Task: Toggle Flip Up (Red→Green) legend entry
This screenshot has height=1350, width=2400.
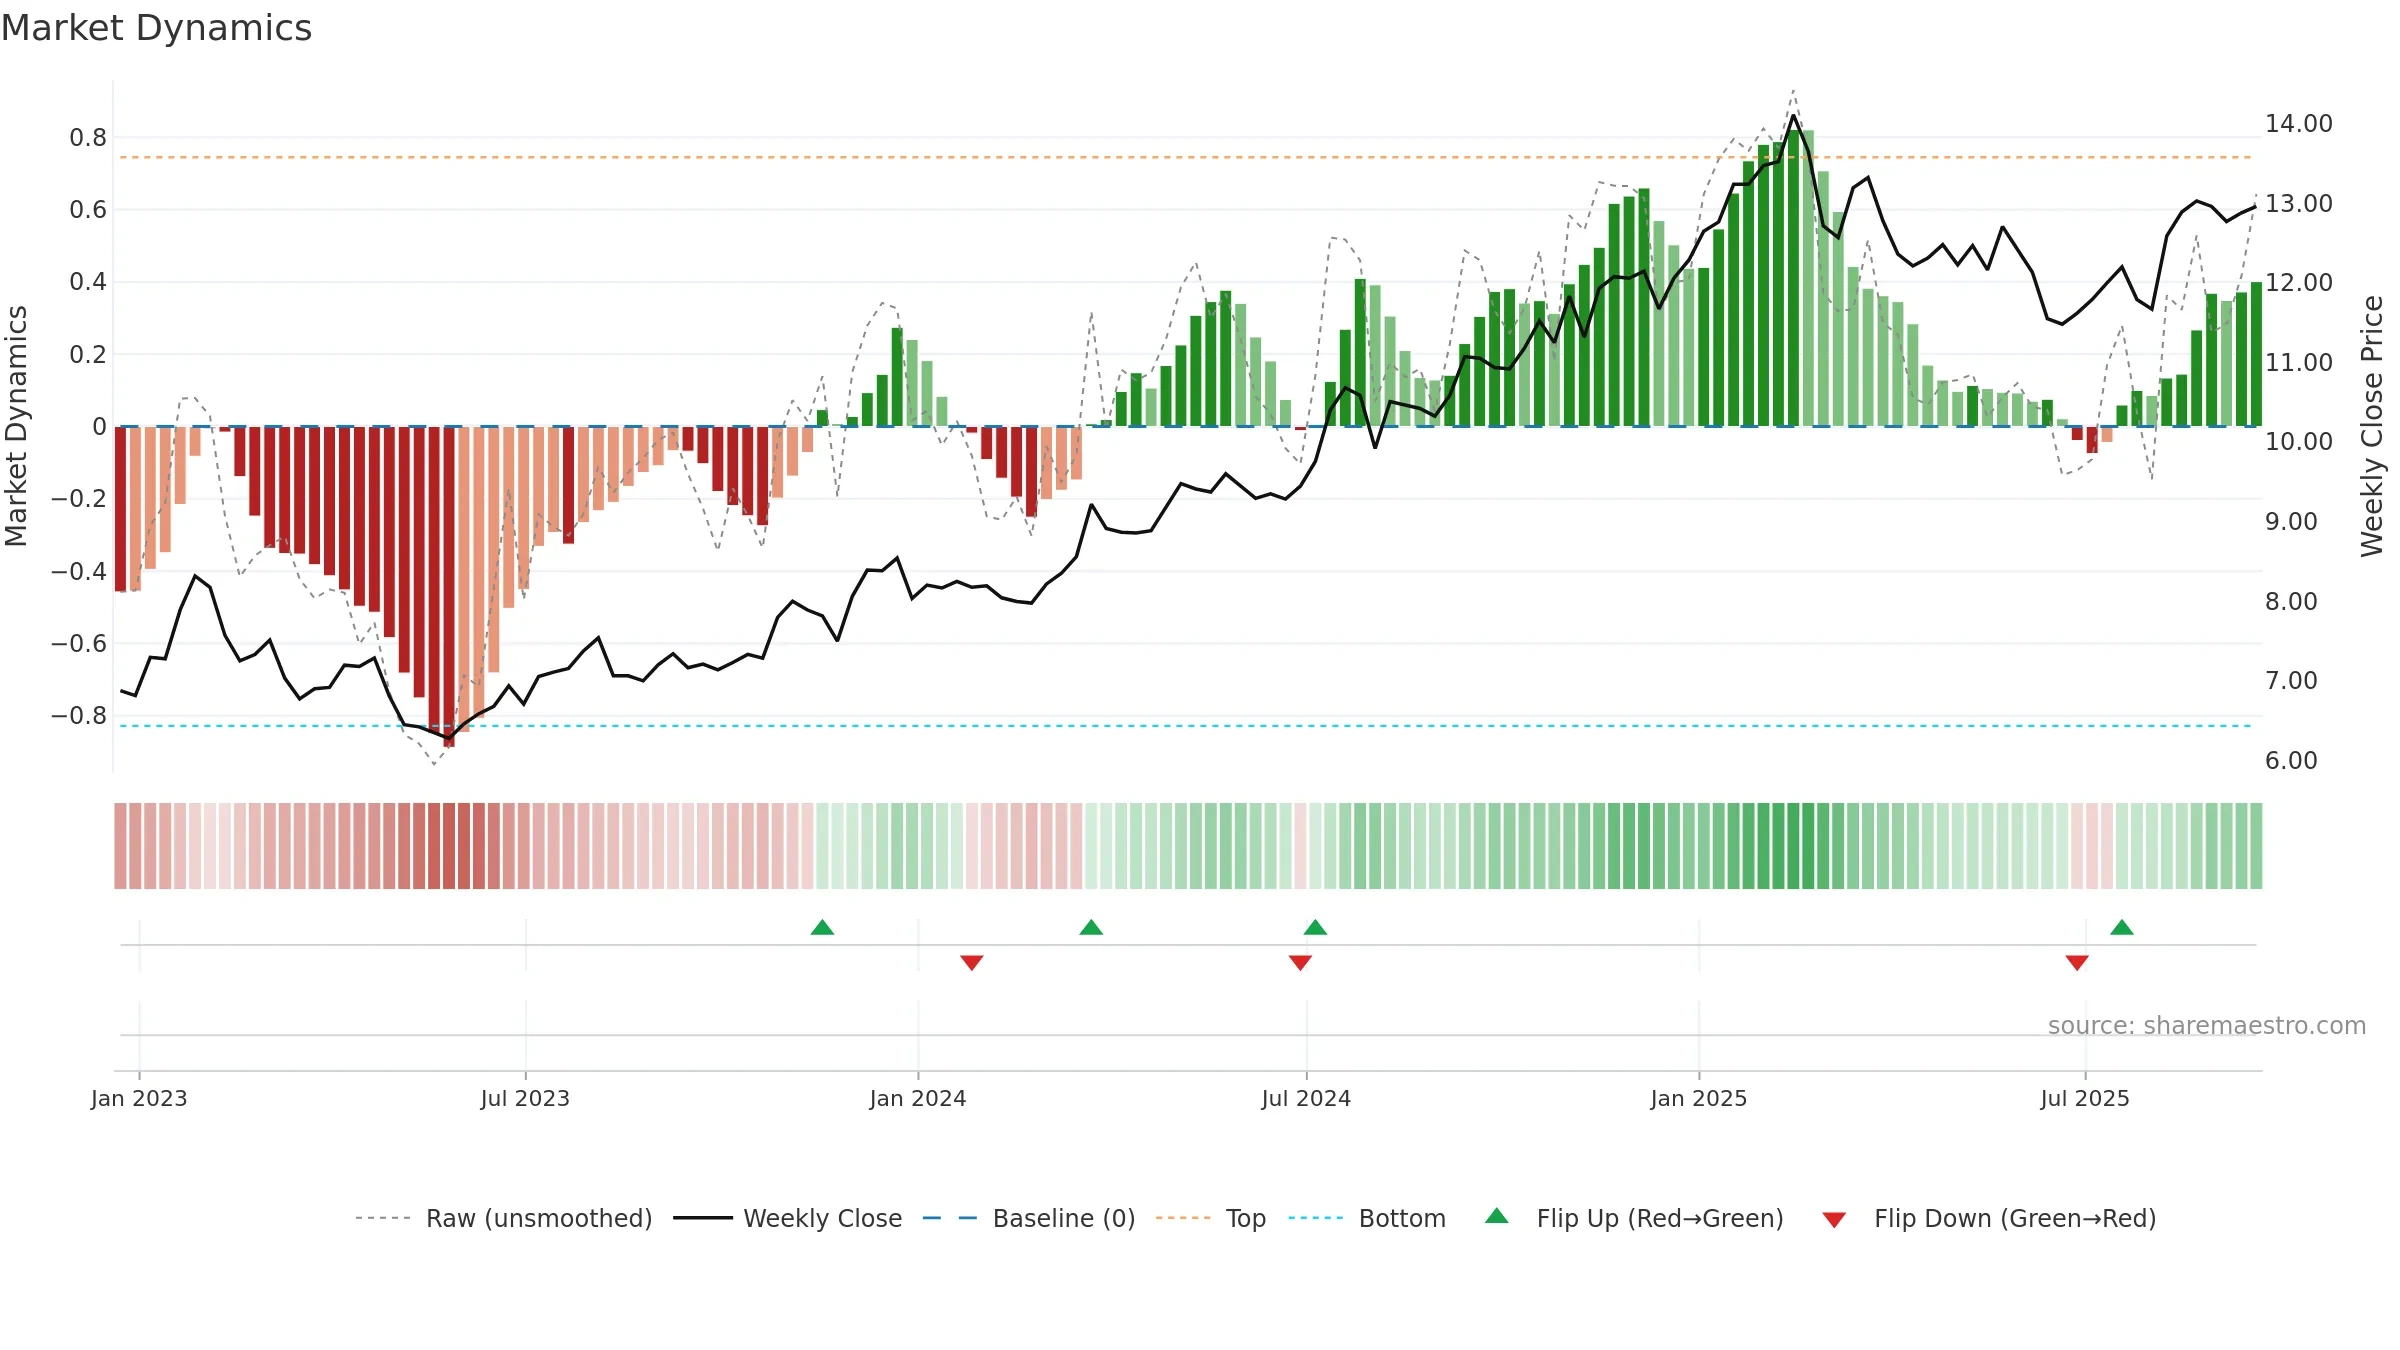Action: point(1634,1218)
